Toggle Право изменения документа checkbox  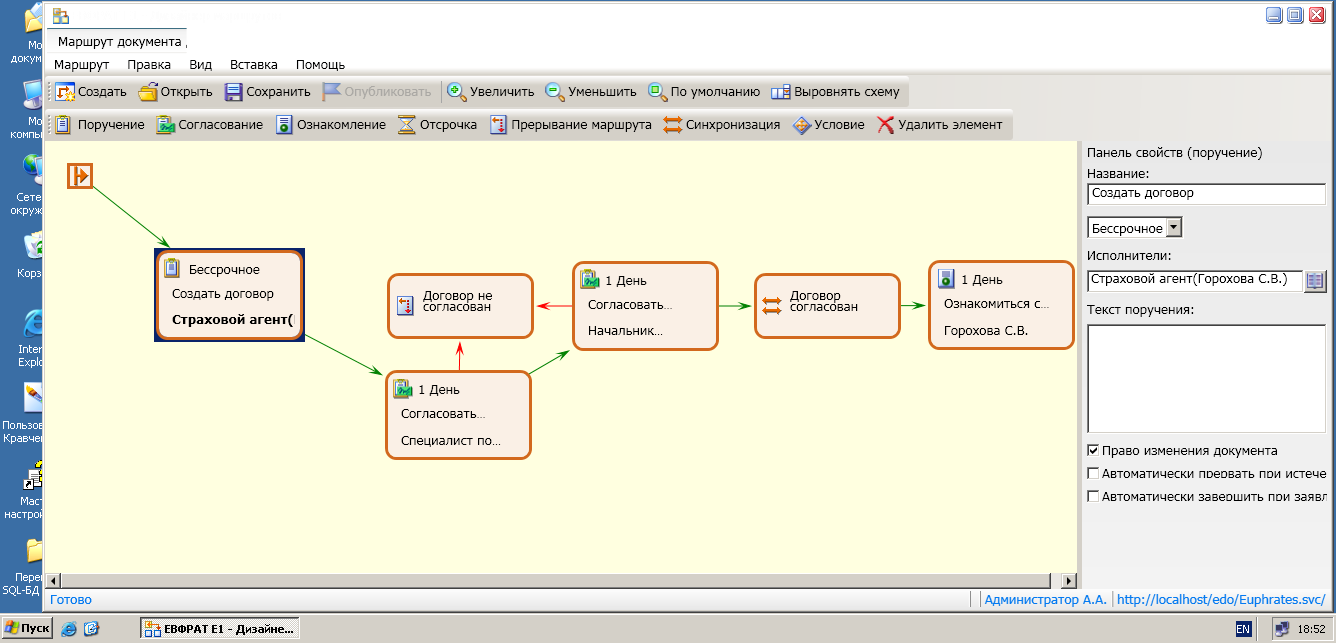[x=1093, y=450]
